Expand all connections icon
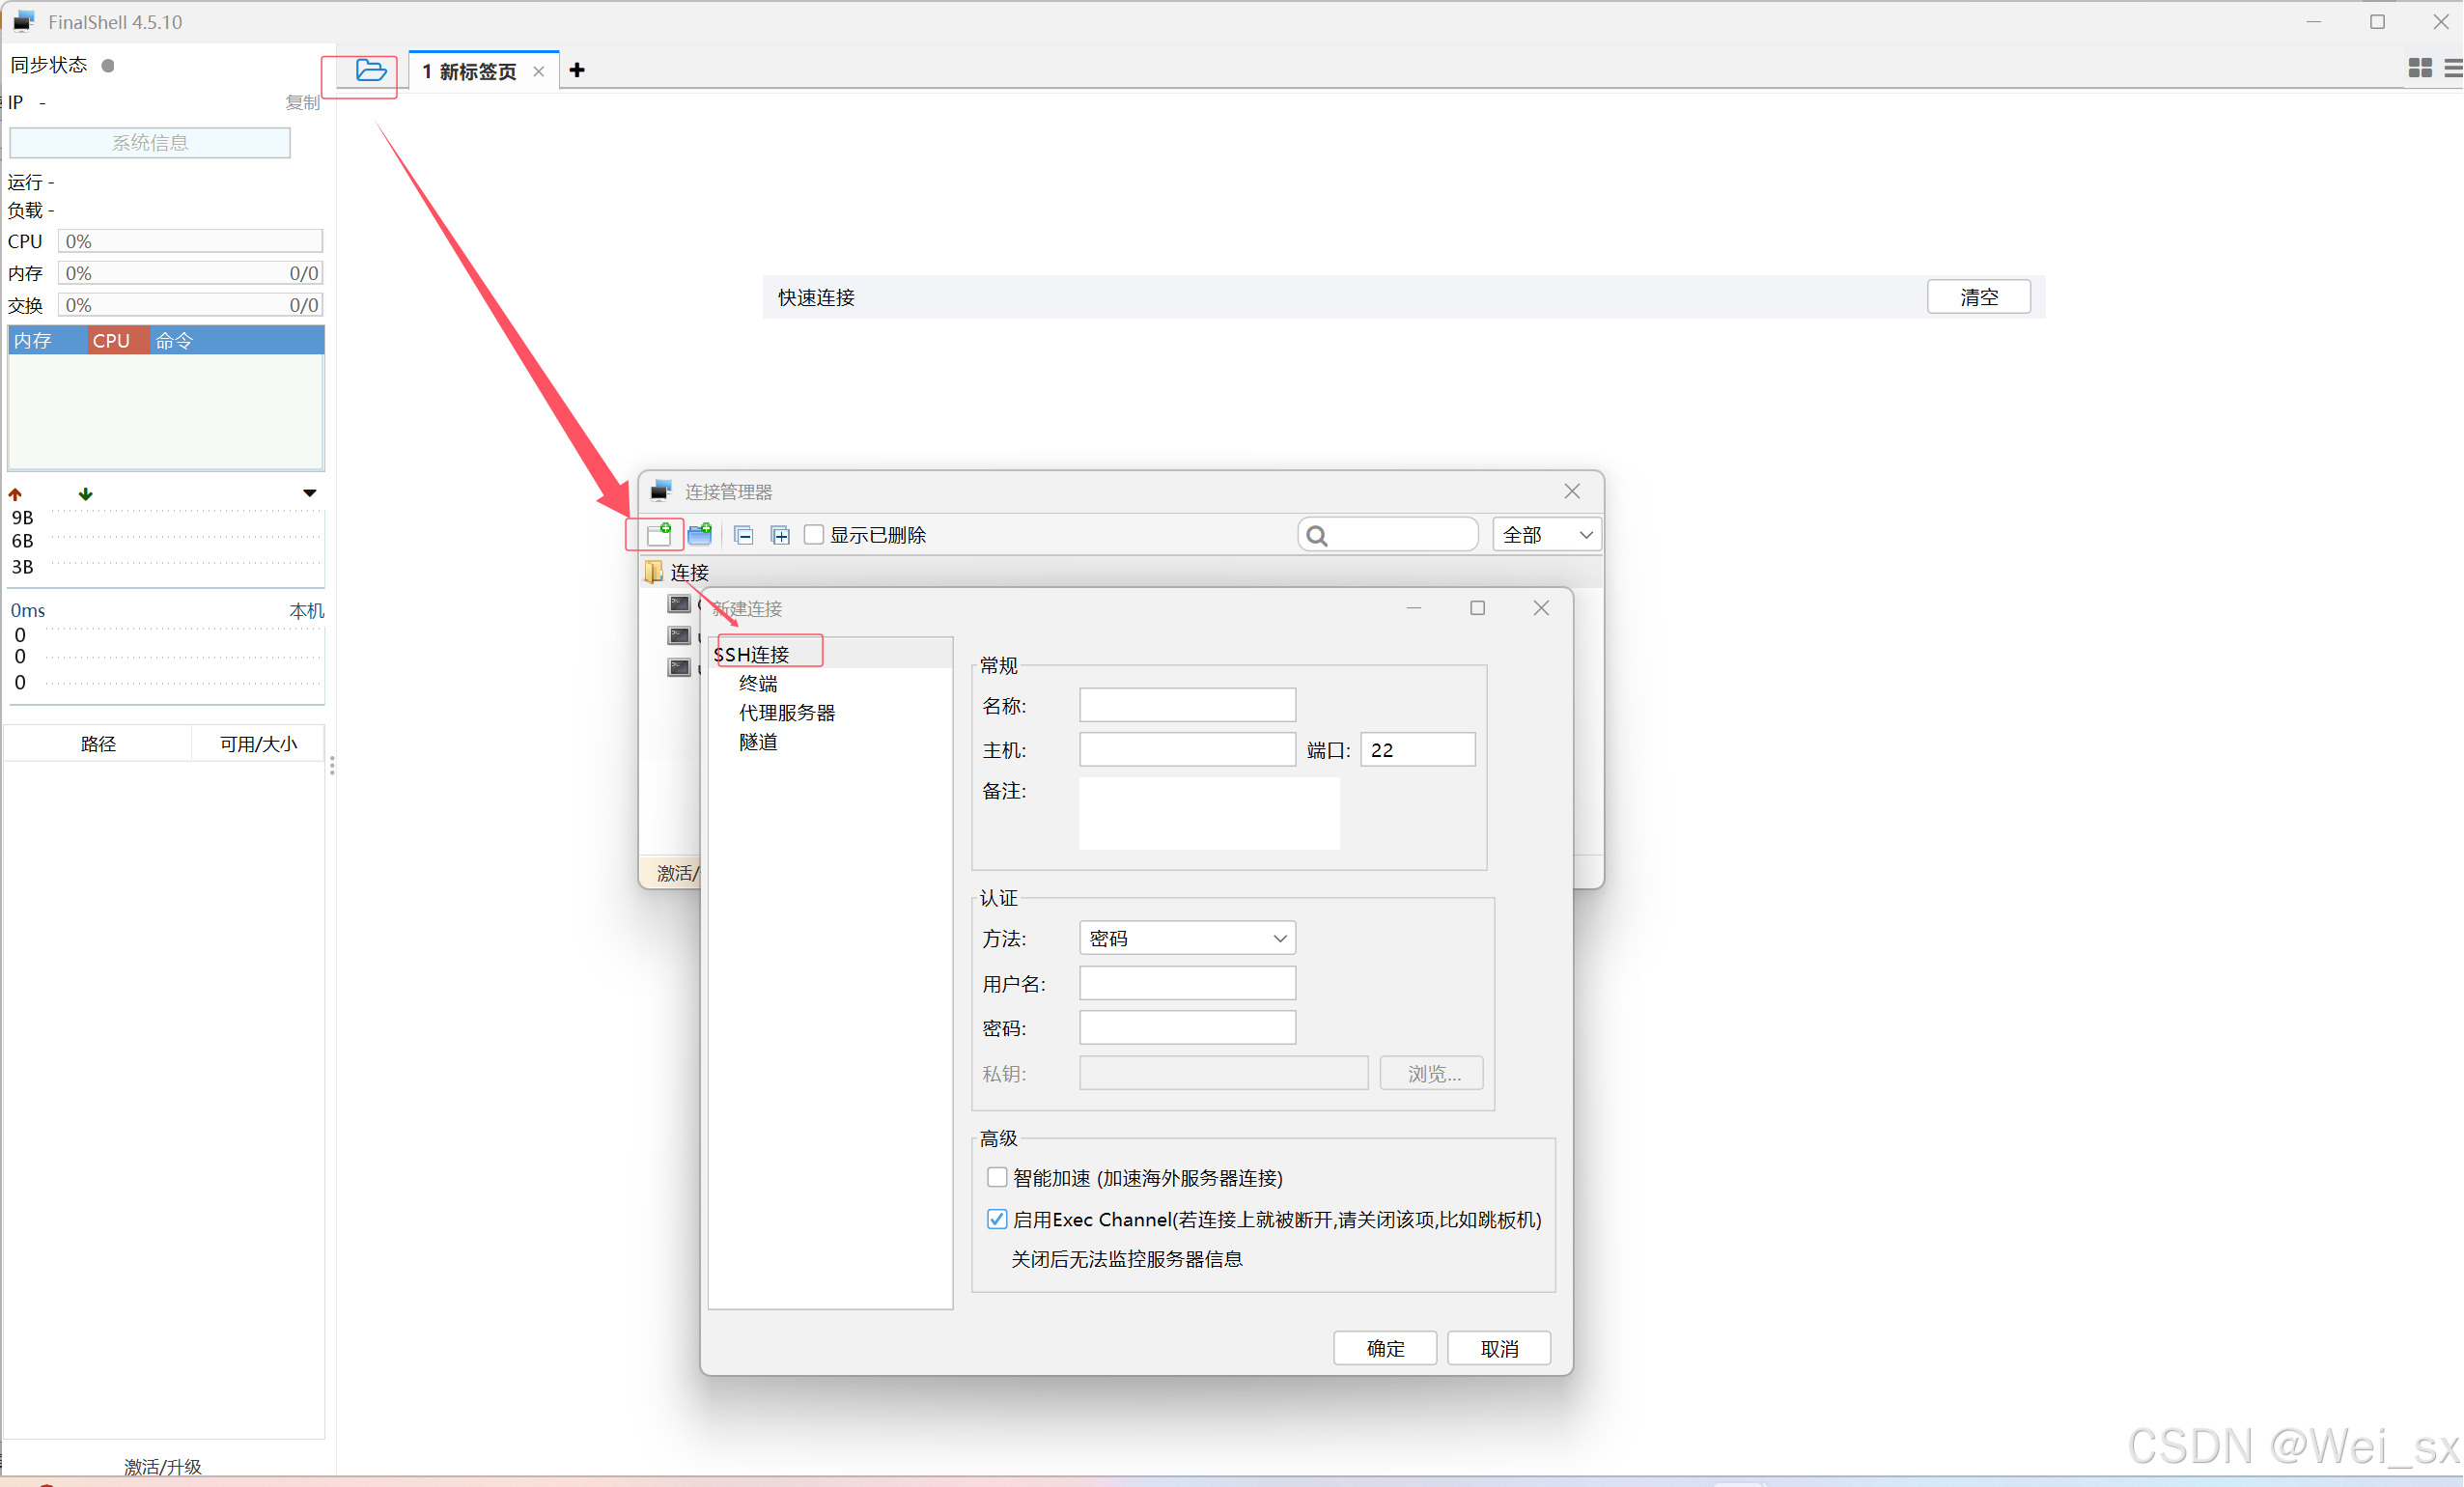The image size is (2464, 1487). click(x=780, y=535)
